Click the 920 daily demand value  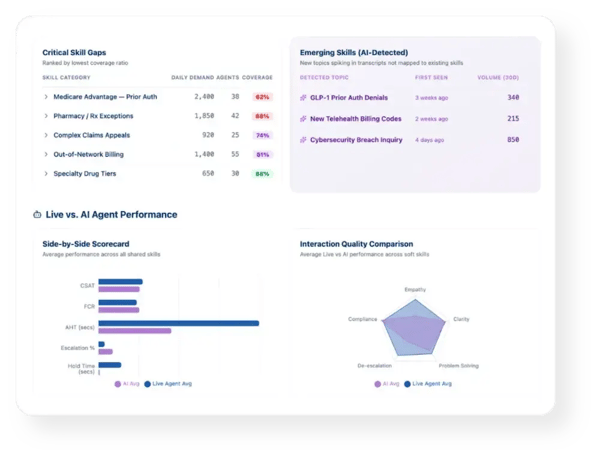click(x=208, y=135)
